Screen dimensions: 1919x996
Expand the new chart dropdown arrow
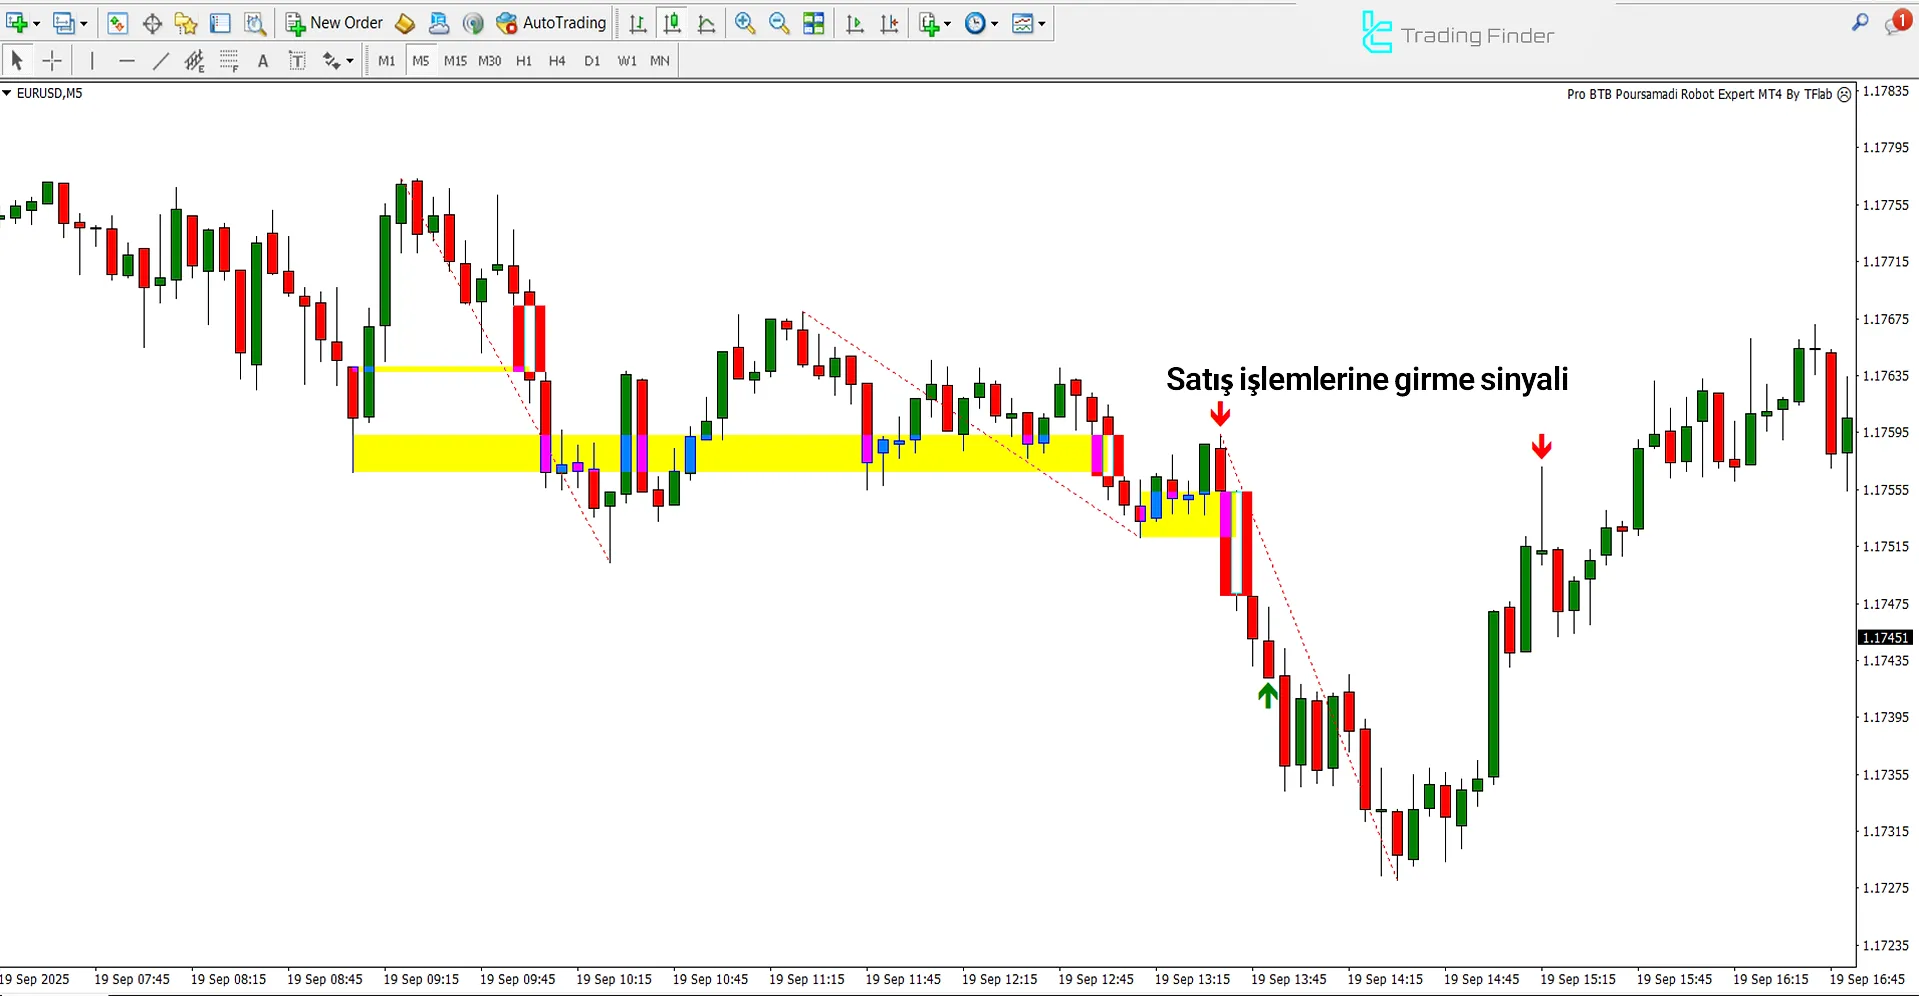point(37,23)
